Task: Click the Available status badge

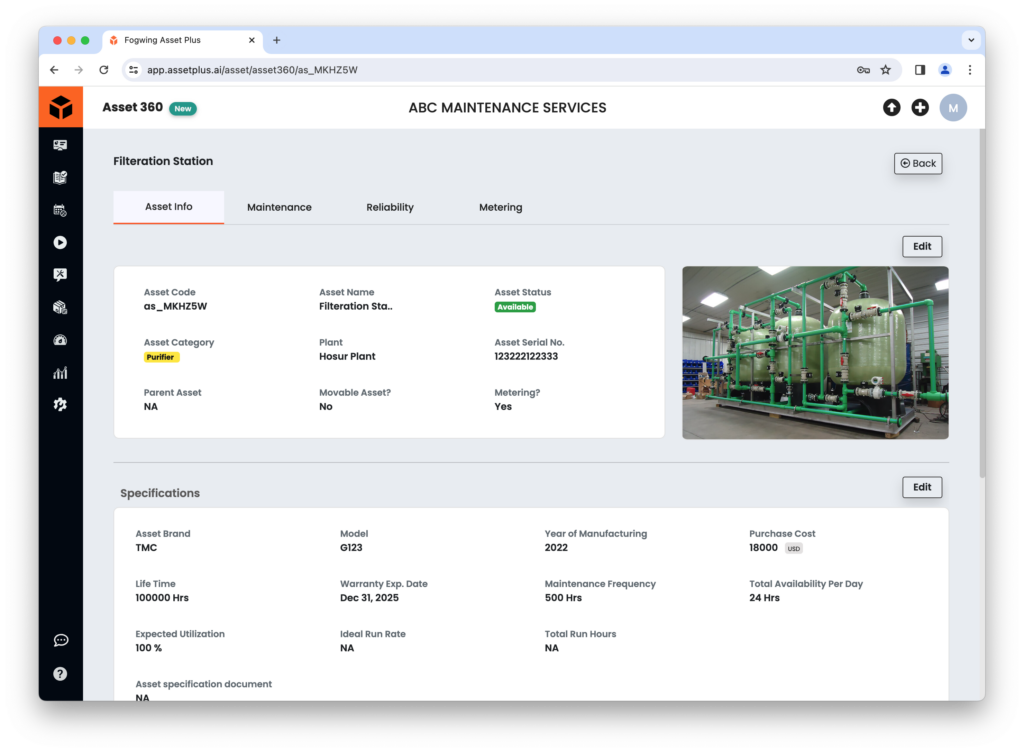Action: pyautogui.click(x=515, y=307)
